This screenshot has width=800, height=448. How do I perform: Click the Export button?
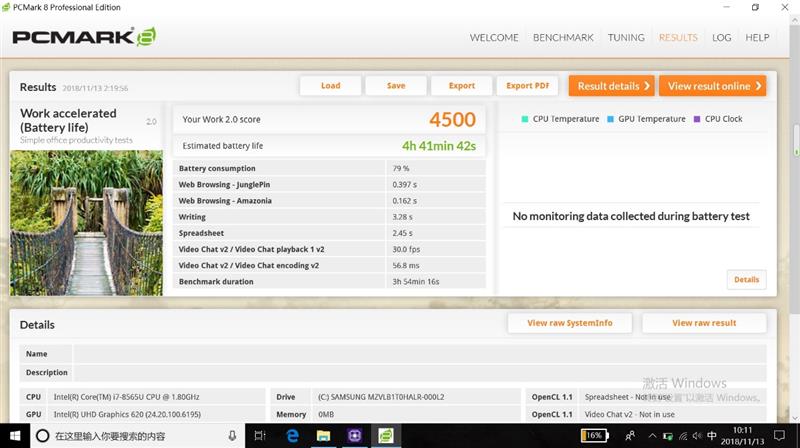tap(462, 86)
